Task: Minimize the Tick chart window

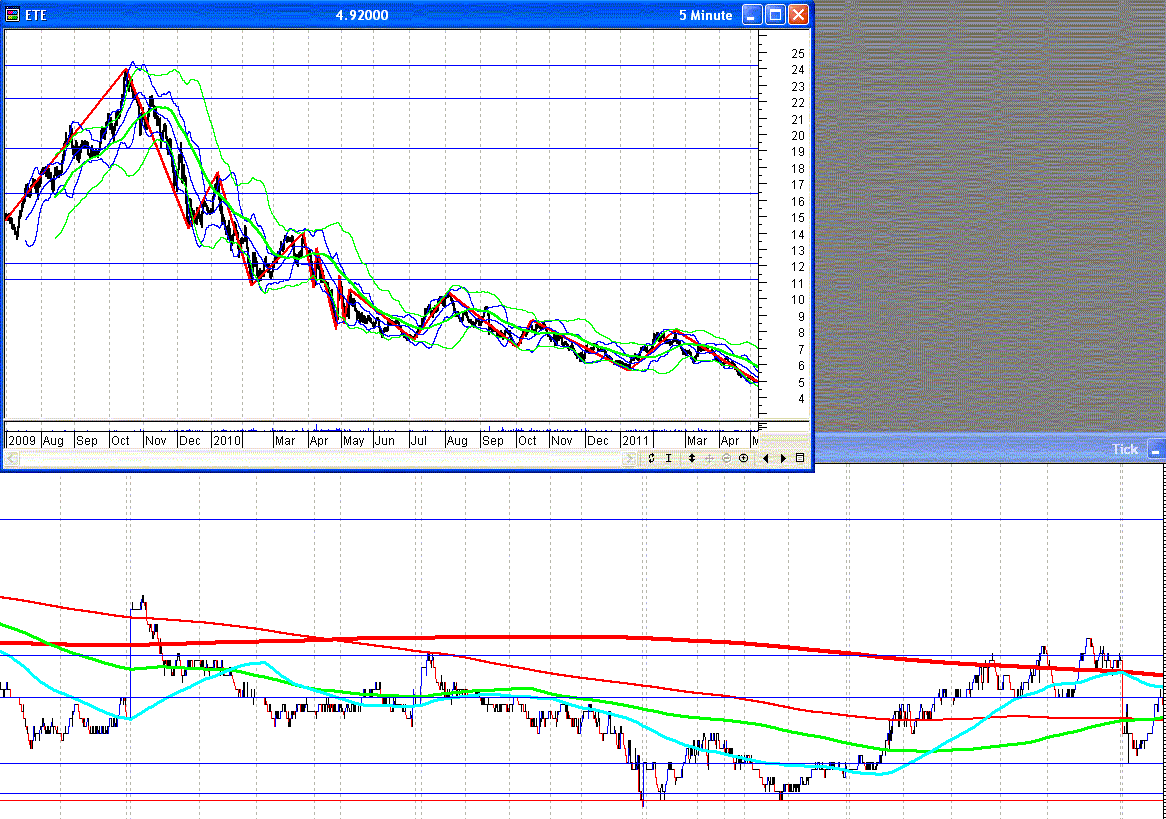Action: point(1156,449)
